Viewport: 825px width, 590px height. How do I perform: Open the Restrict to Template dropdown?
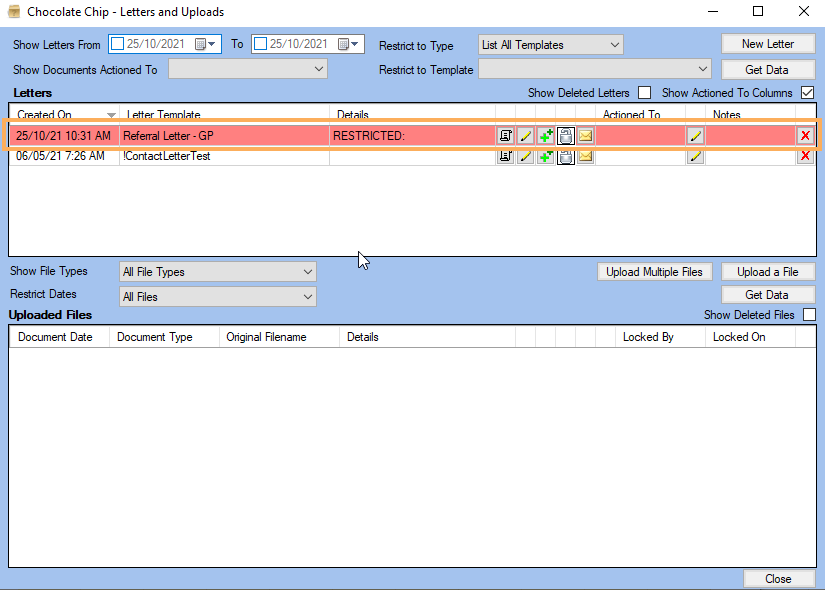(595, 69)
